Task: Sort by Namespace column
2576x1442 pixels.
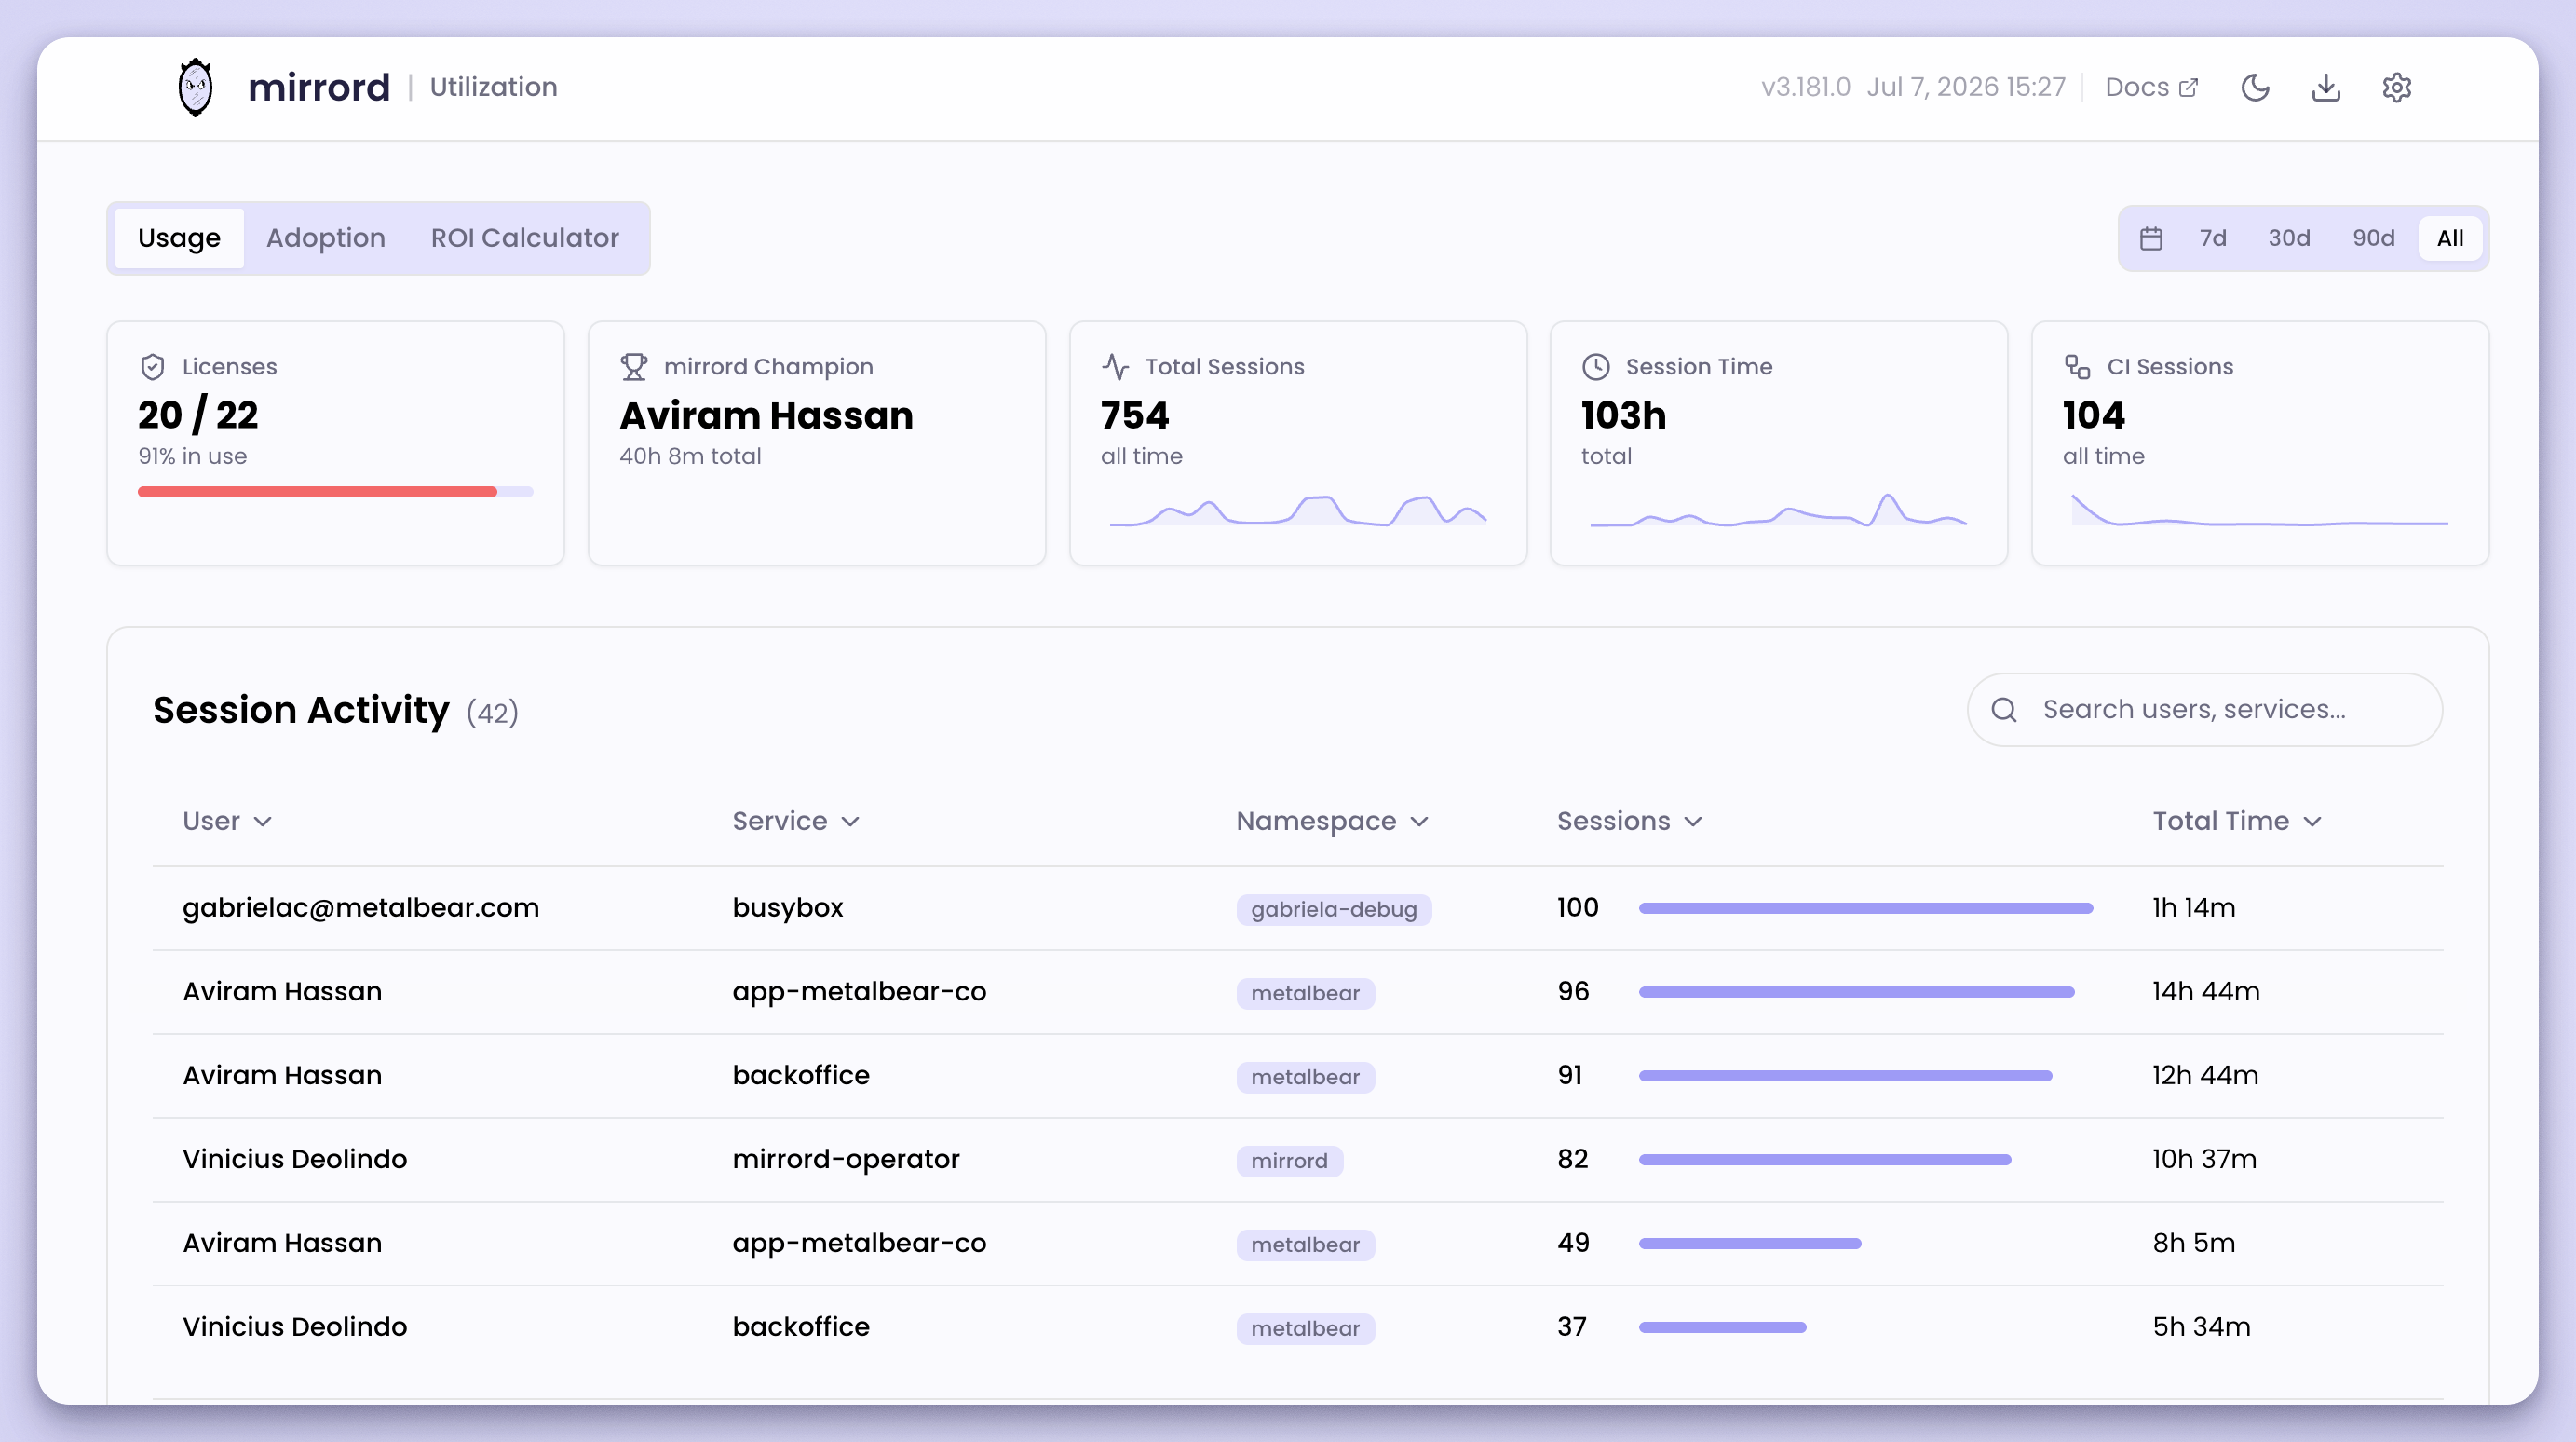Action: (1332, 821)
